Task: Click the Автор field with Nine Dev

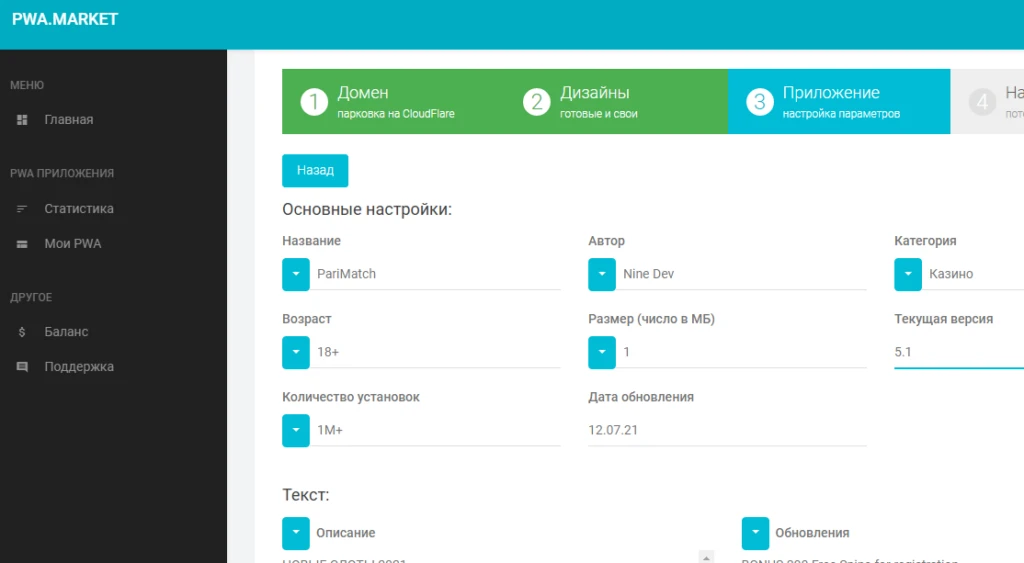Action: pyautogui.click(x=741, y=274)
